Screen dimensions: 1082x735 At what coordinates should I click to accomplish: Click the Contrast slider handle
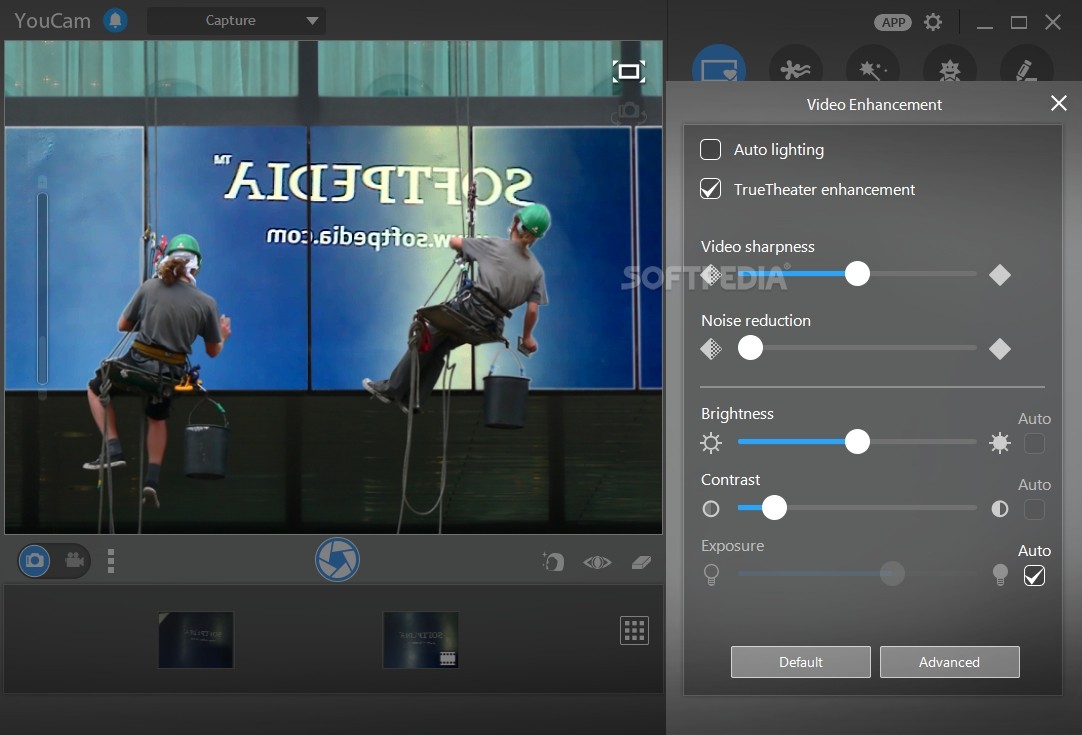pos(774,508)
